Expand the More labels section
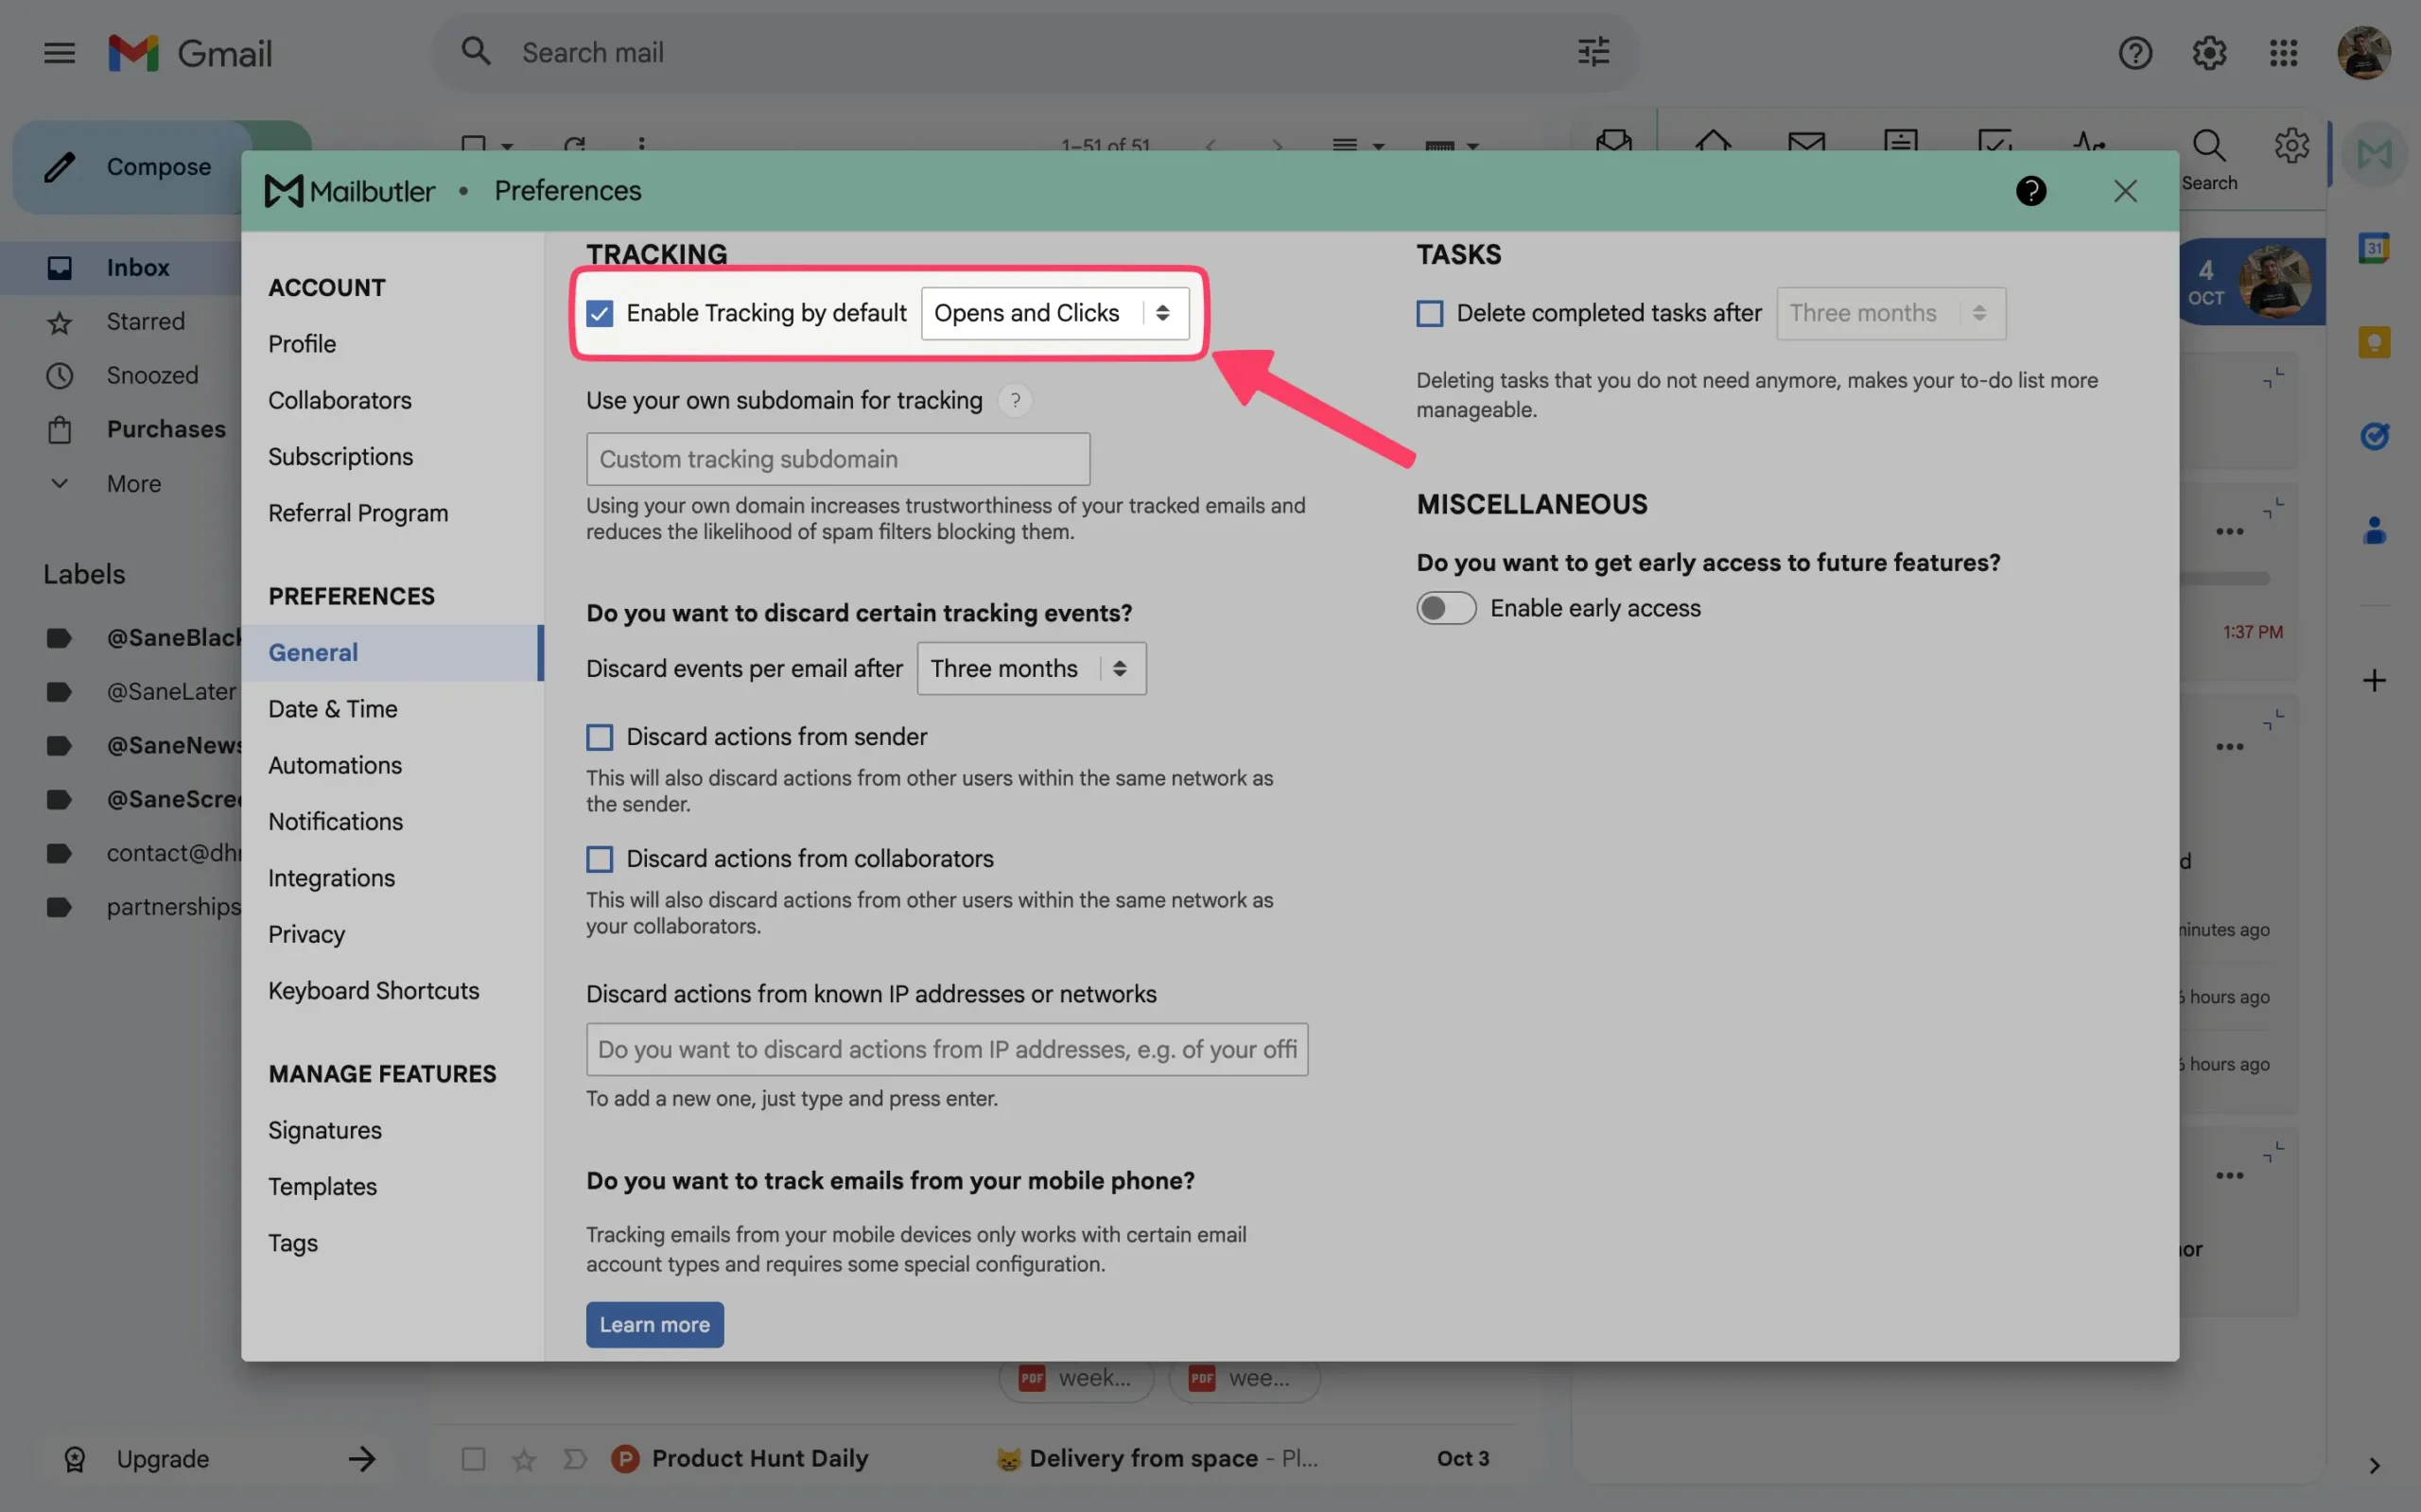This screenshot has height=1512, width=2421. (133, 483)
